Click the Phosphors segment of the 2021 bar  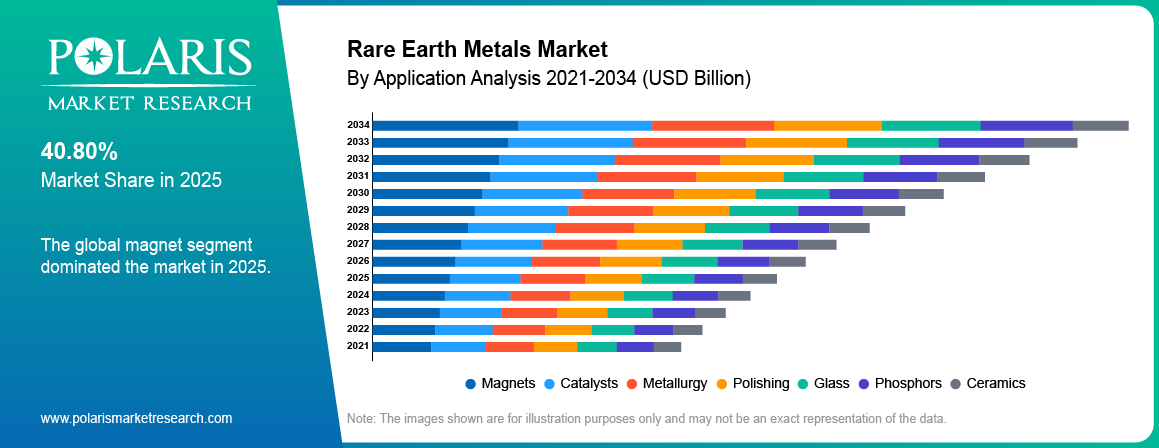635,347
